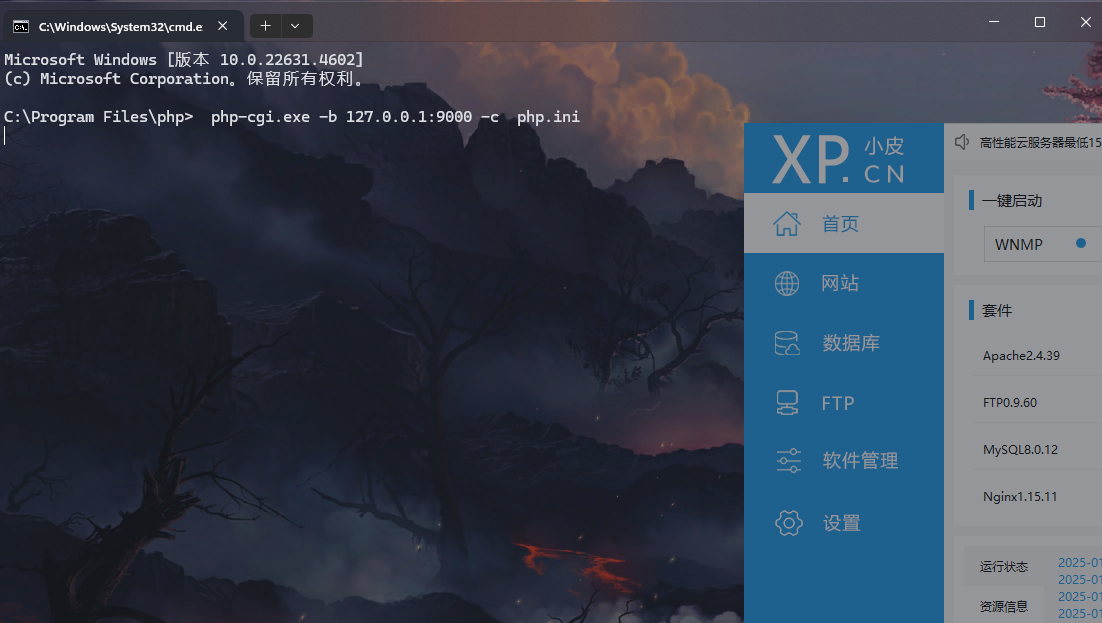Click the XP.CN 小皮 logo
Viewport: 1102px width, 623px height.
click(x=840, y=159)
